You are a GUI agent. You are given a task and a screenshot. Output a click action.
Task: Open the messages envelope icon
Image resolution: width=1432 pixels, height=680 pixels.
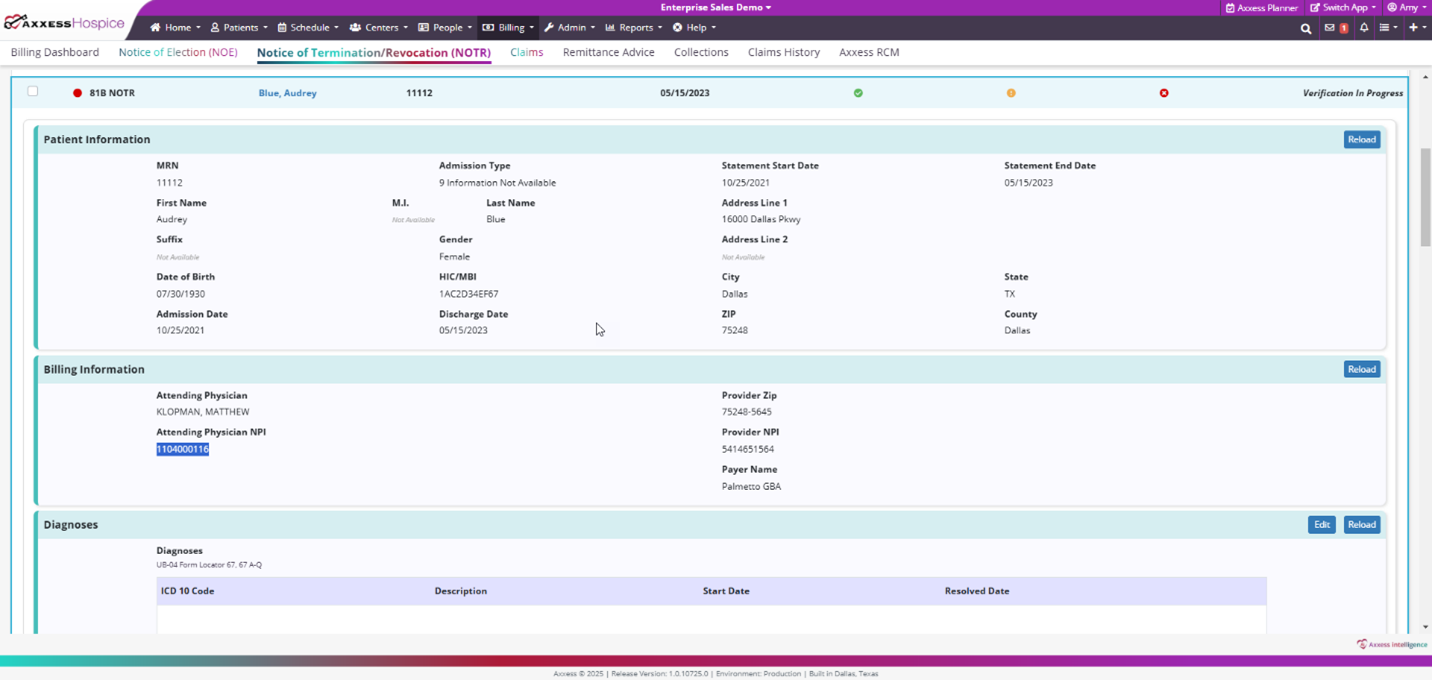[1329, 28]
